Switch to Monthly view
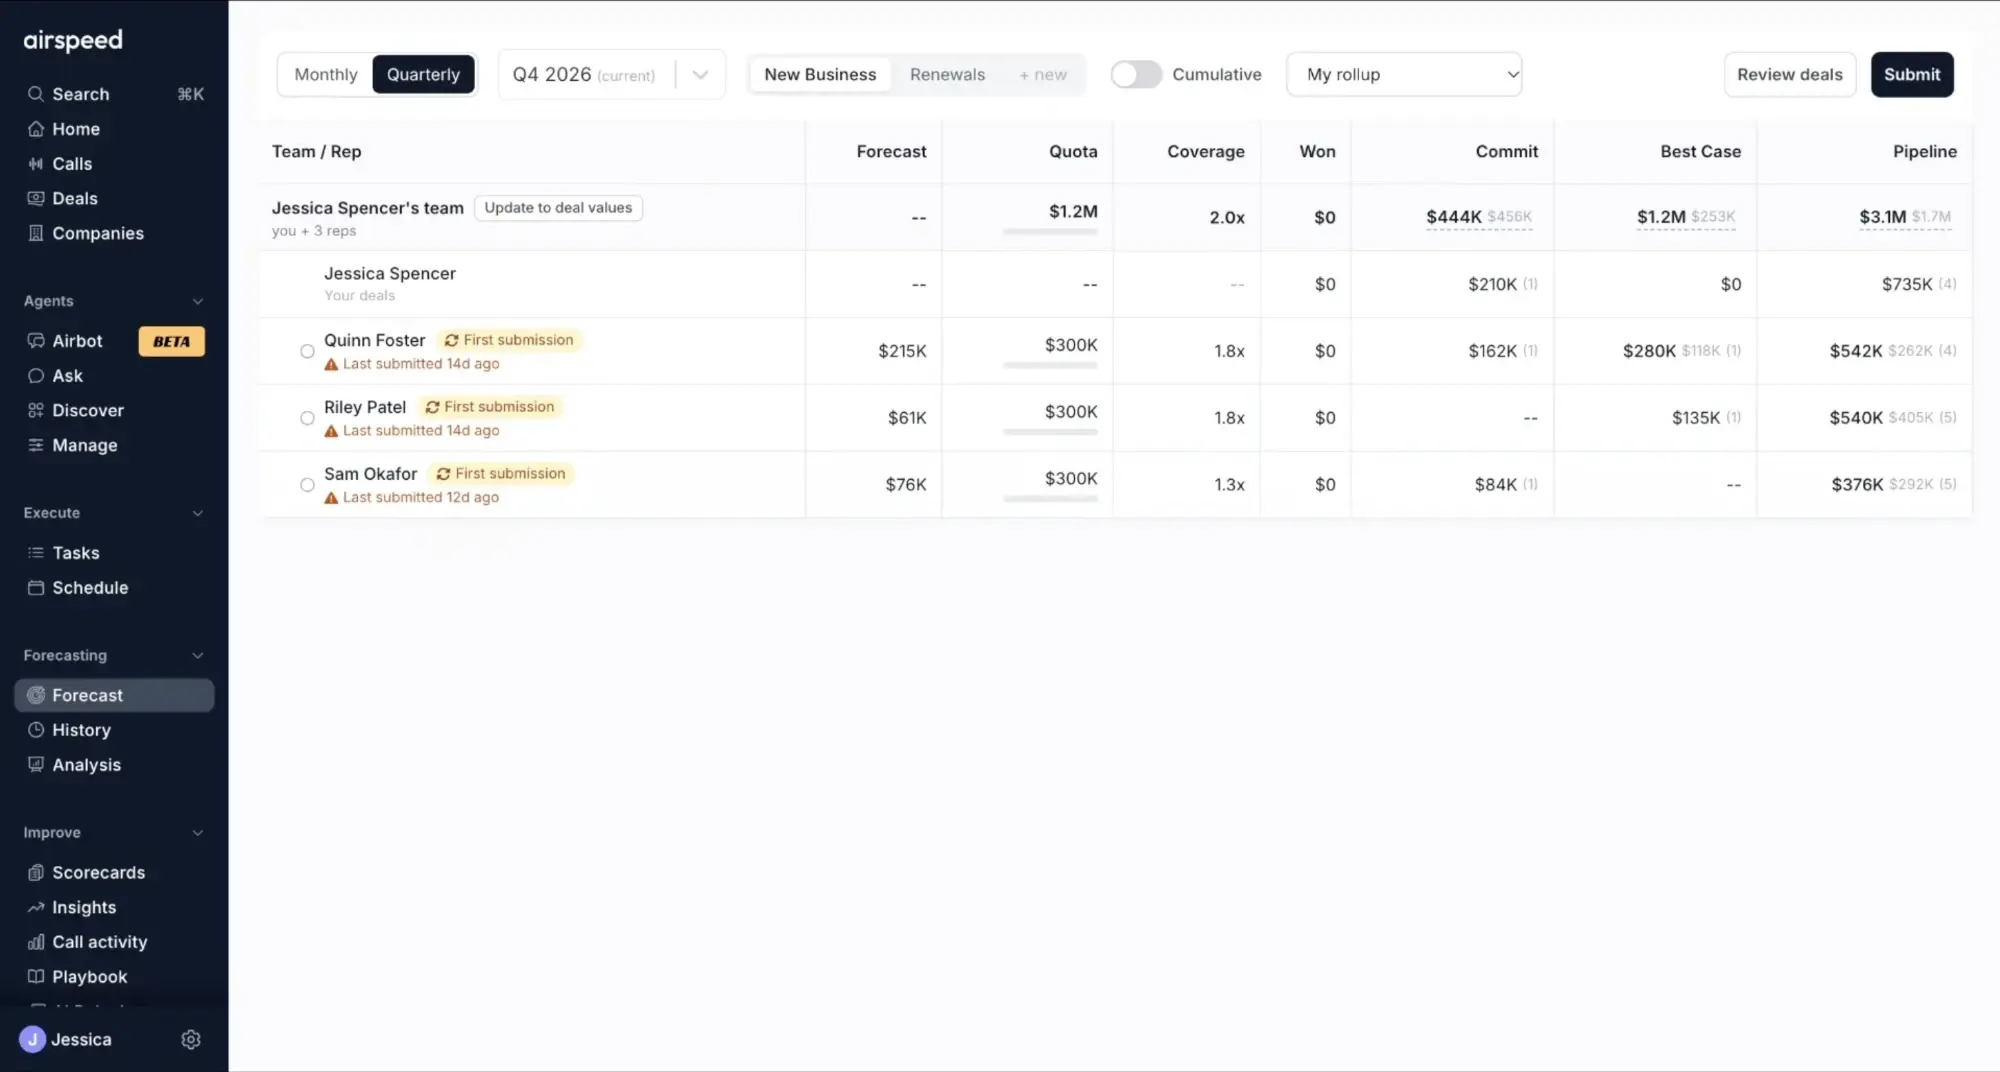This screenshot has height=1072, width=2000. pyautogui.click(x=326, y=75)
